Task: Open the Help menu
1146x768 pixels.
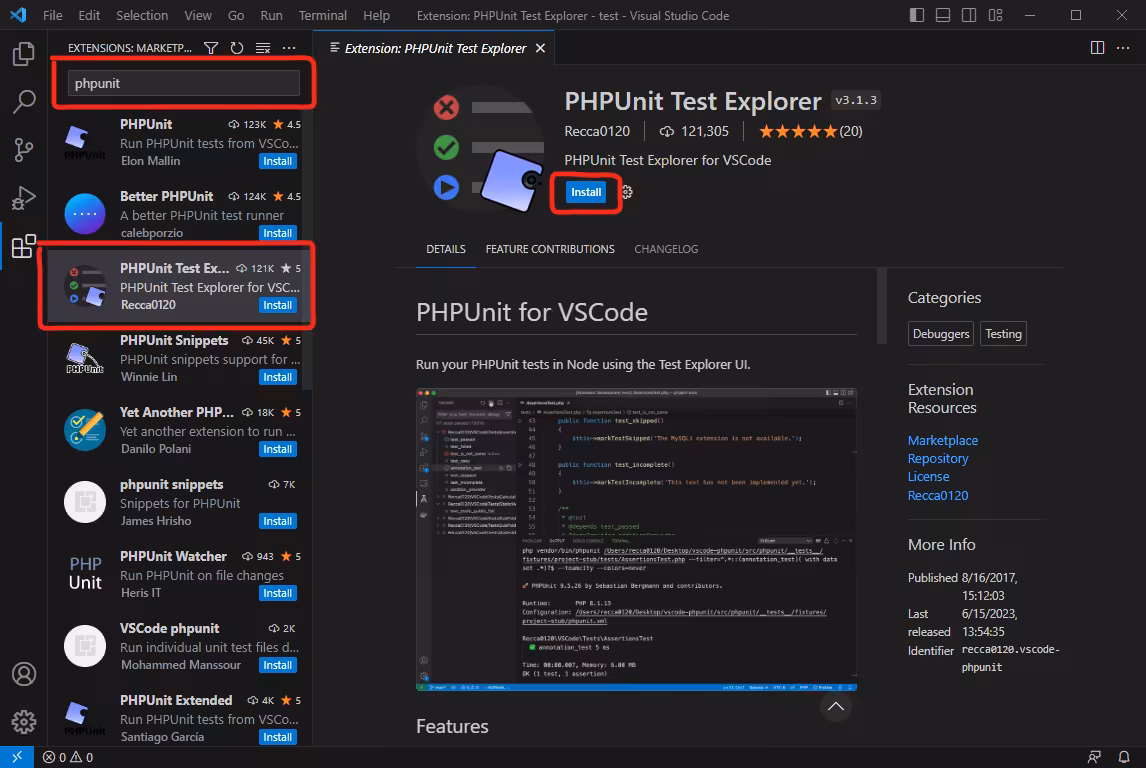Action: click(376, 15)
